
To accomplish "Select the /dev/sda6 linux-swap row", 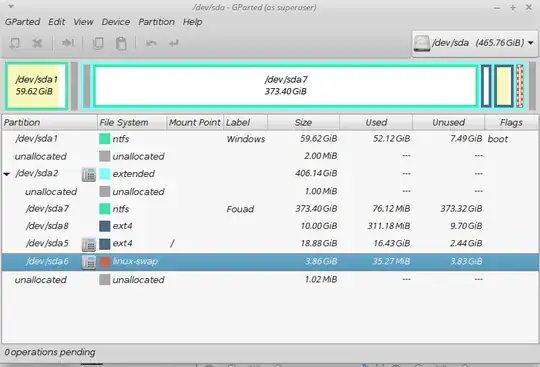I will pos(270,262).
